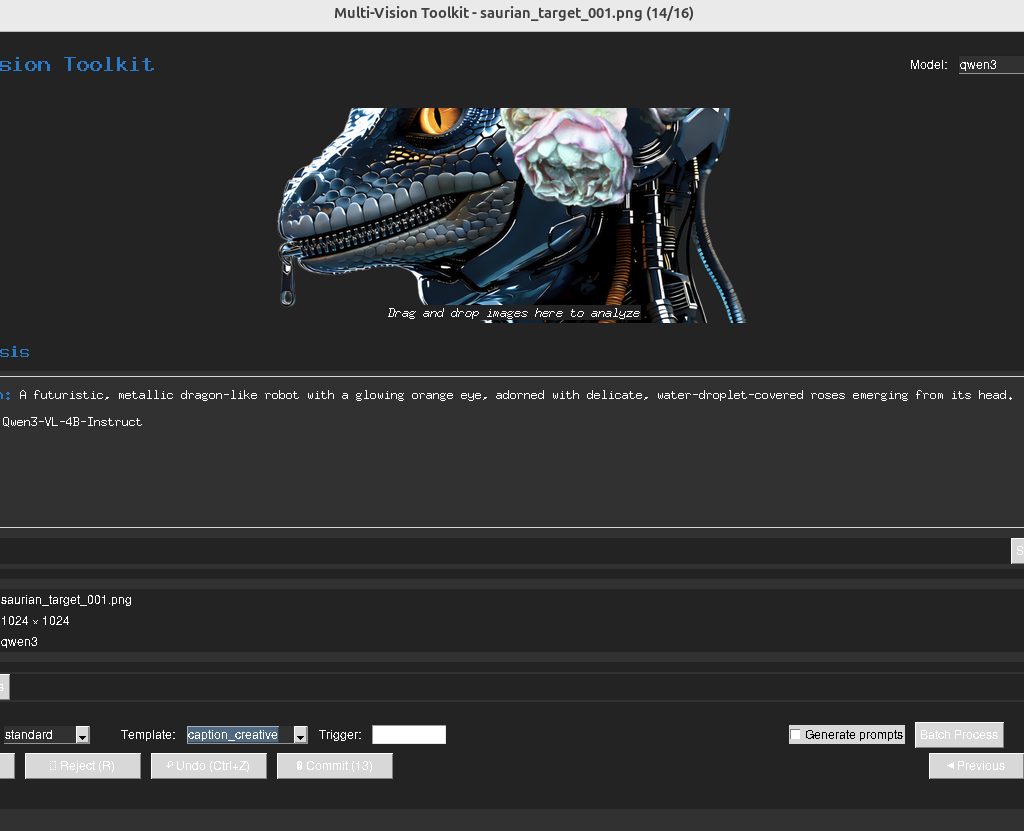The height and width of the screenshot is (831, 1024).
Task: Select the caption_creative template entry
Action: coord(232,734)
